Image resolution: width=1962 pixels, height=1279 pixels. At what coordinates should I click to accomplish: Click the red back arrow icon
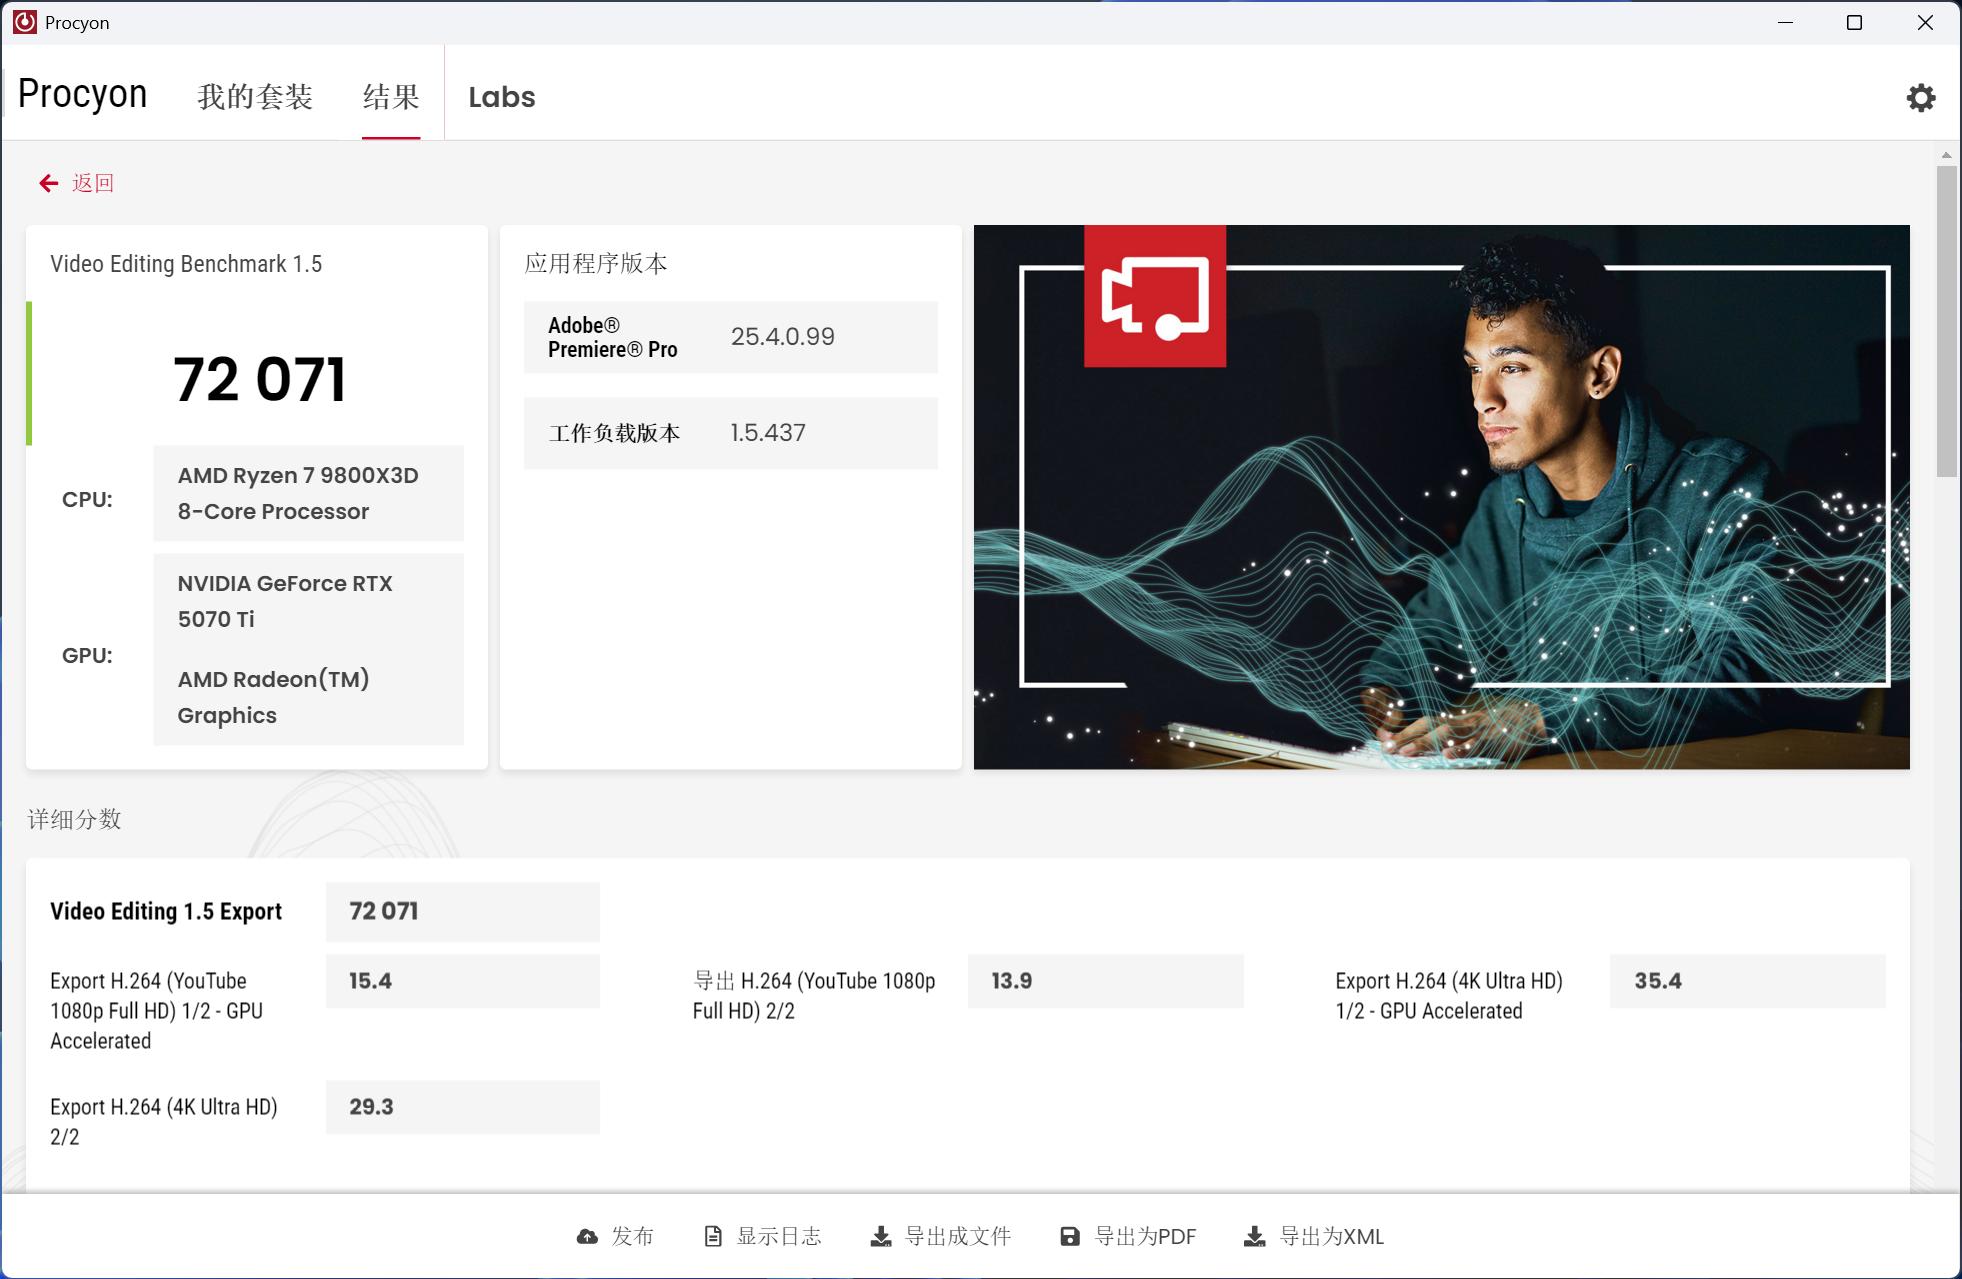48,182
